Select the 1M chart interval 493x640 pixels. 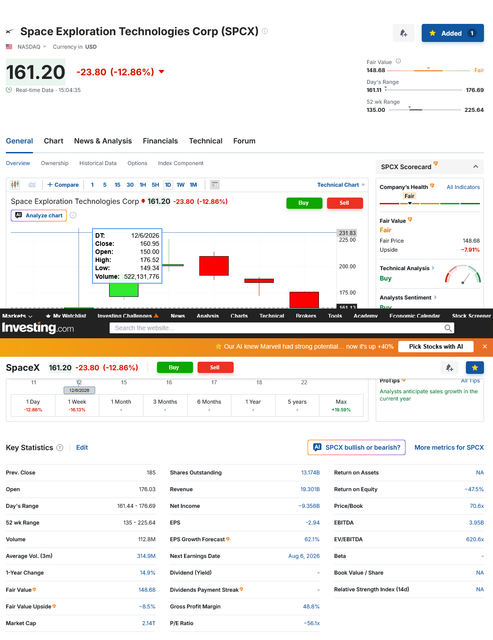coord(193,185)
